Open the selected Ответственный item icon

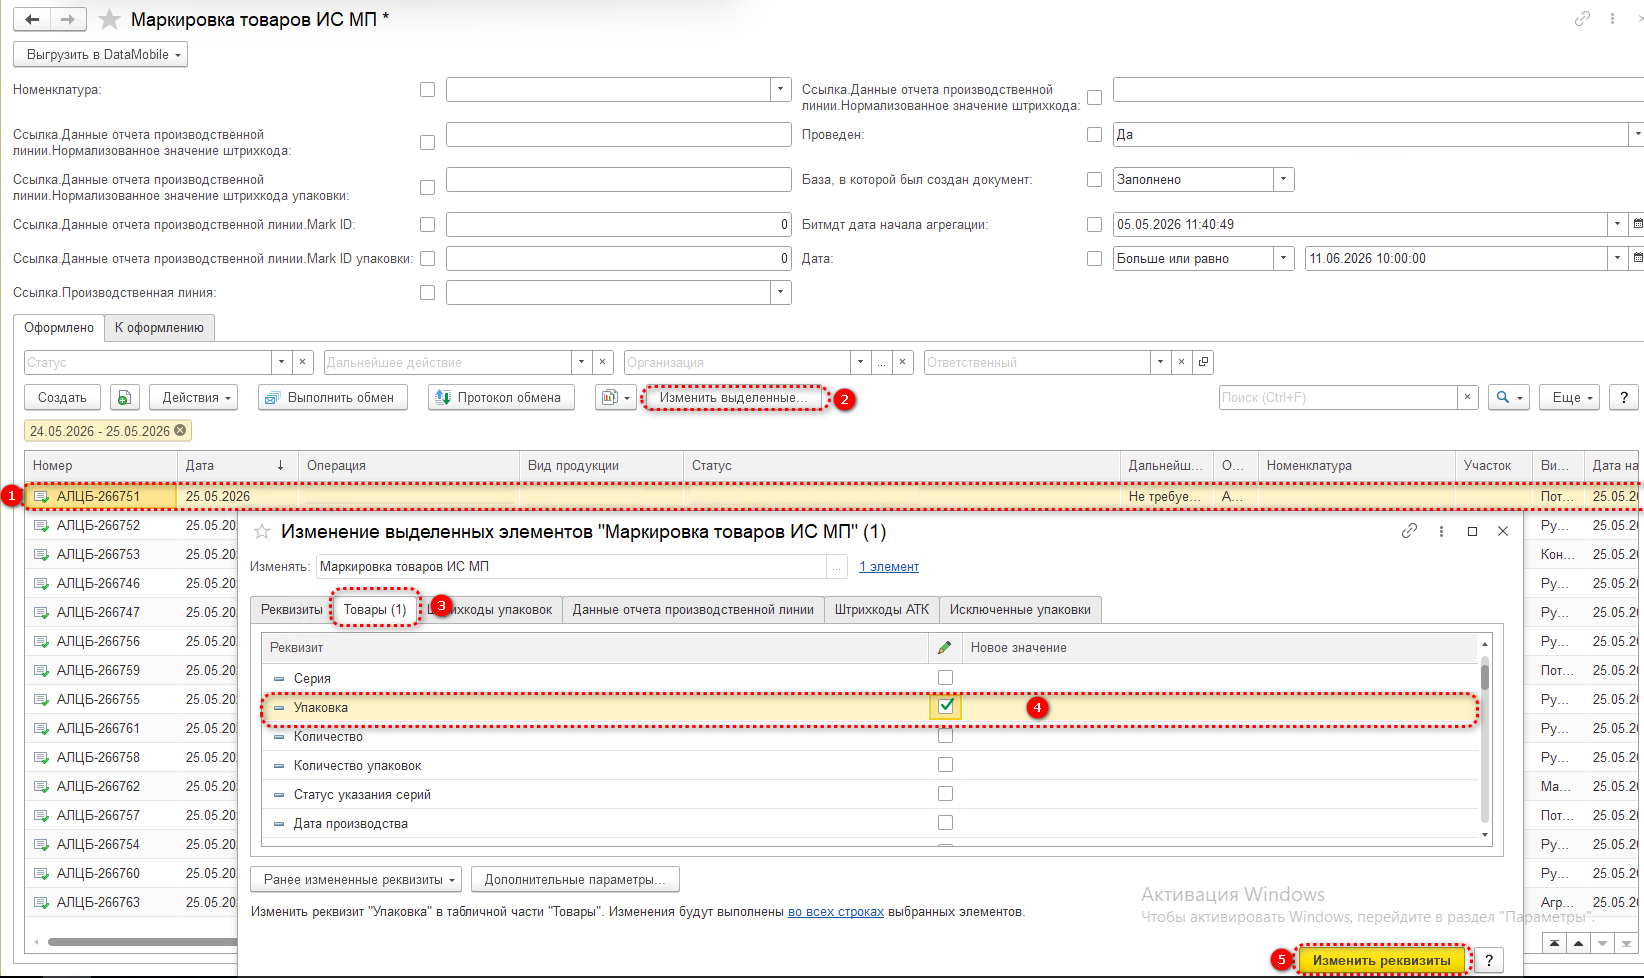[1203, 362]
